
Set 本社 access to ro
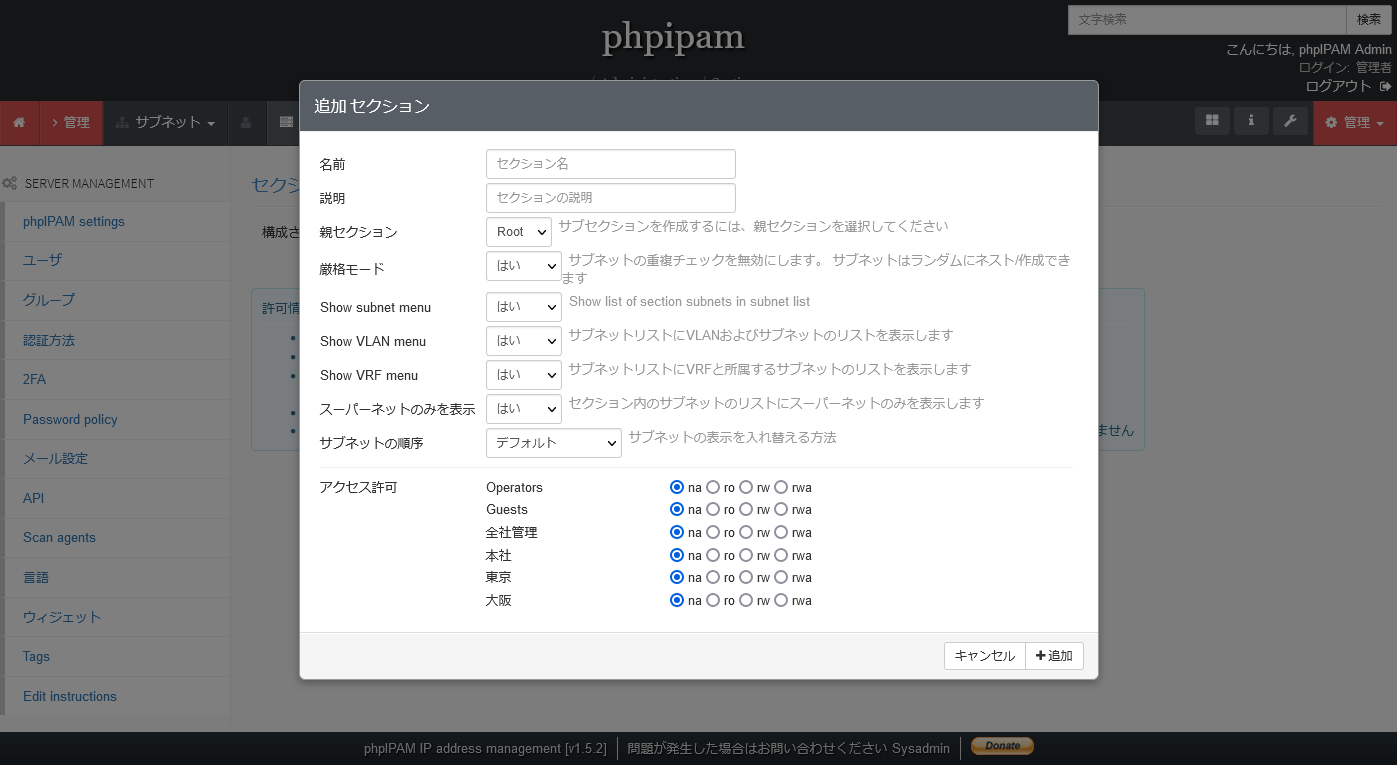point(713,555)
